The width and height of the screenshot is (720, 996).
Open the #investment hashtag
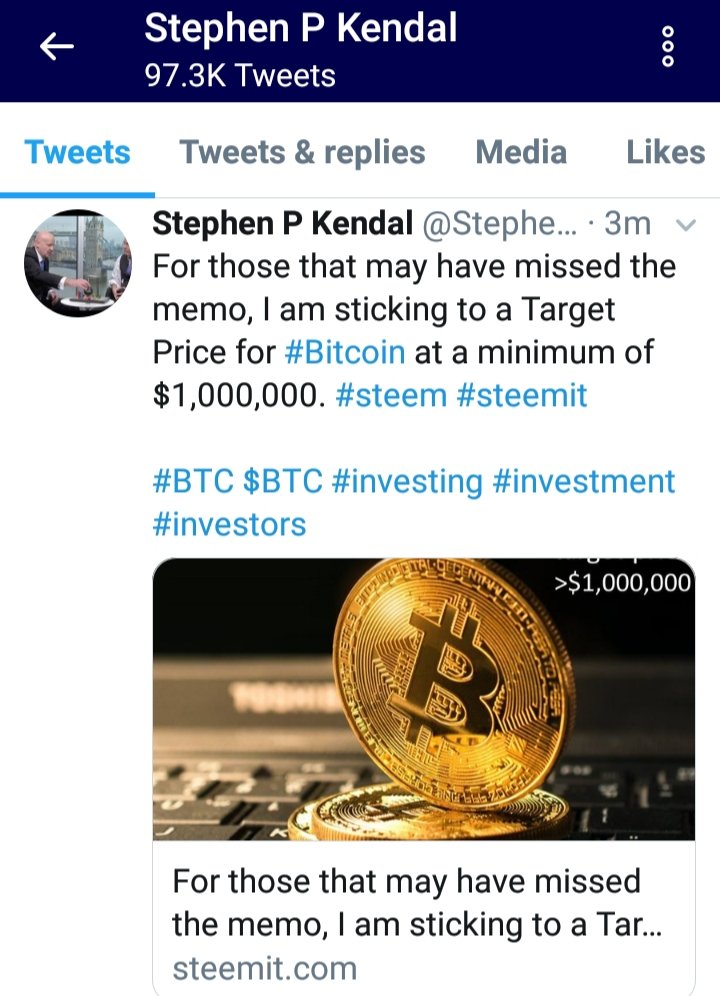[584, 481]
